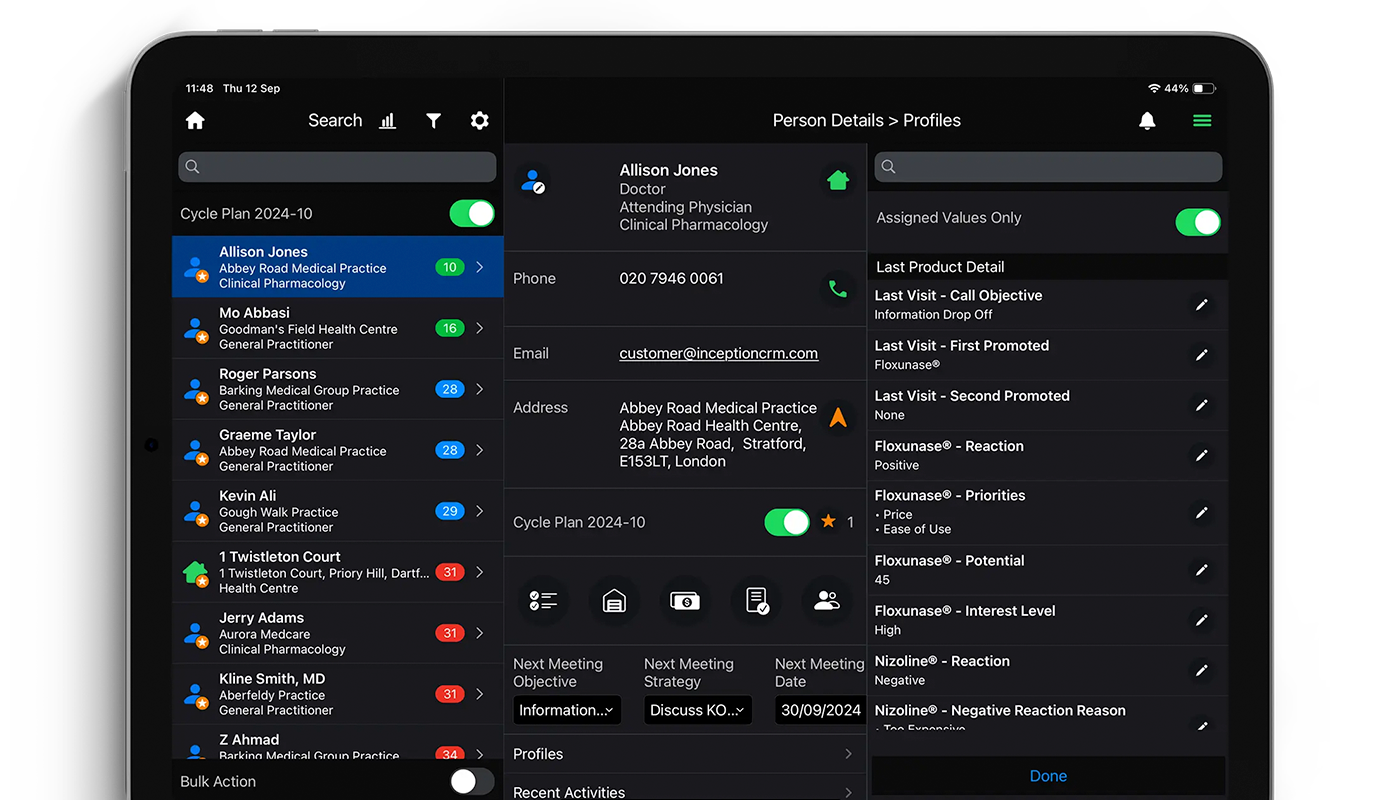The image size is (1400, 800).
Task: Select 1 Twistleton Court entry
Action: (x=338, y=572)
